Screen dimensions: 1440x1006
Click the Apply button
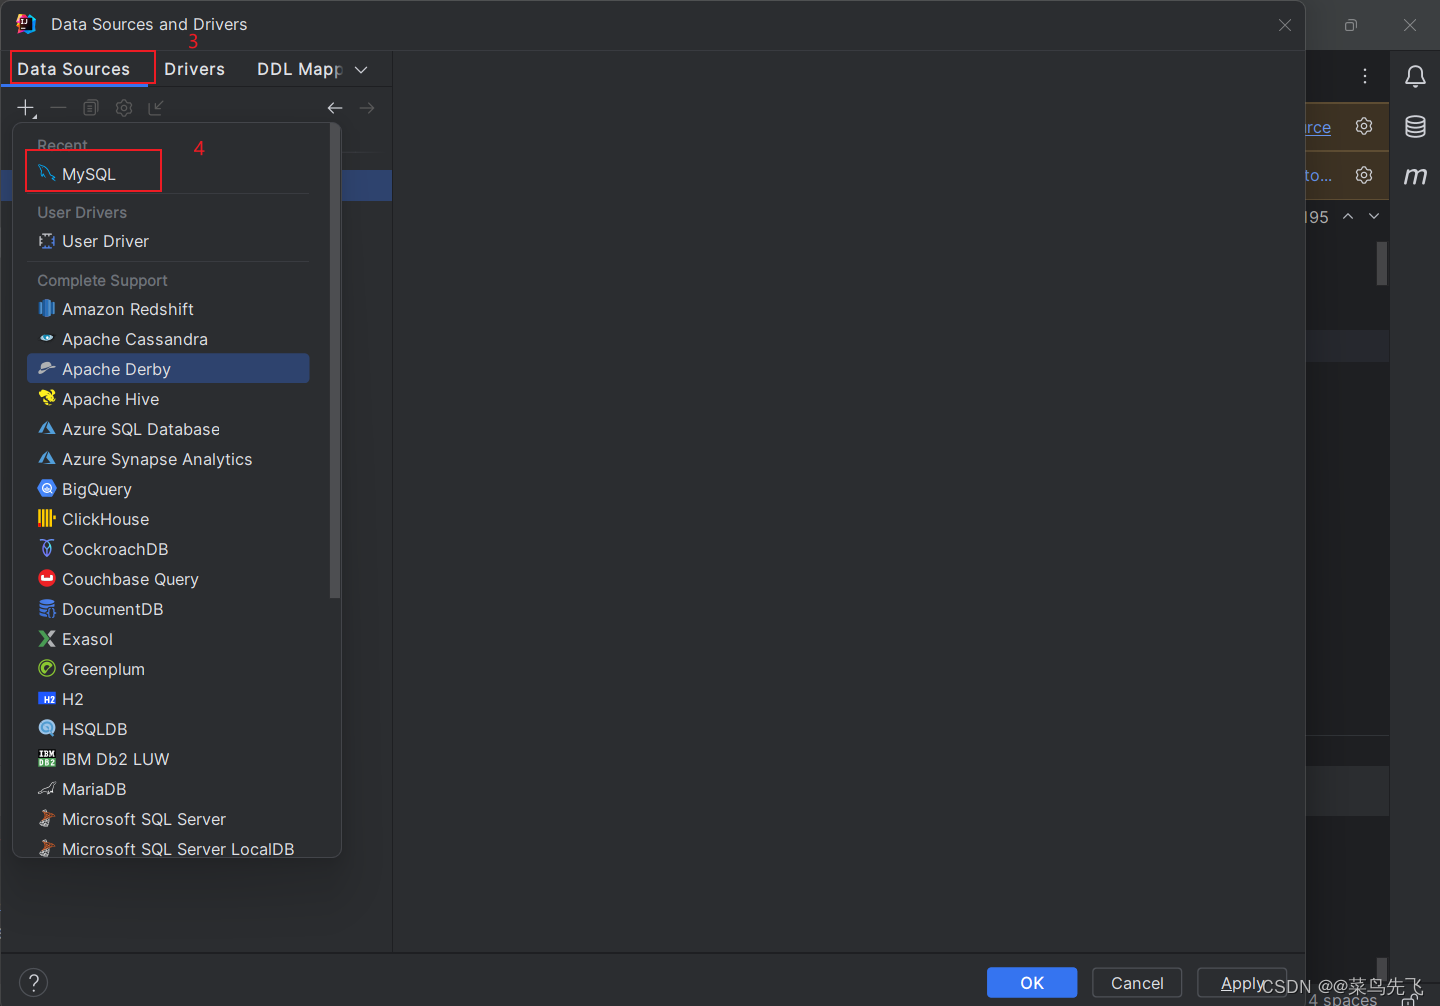(1242, 983)
